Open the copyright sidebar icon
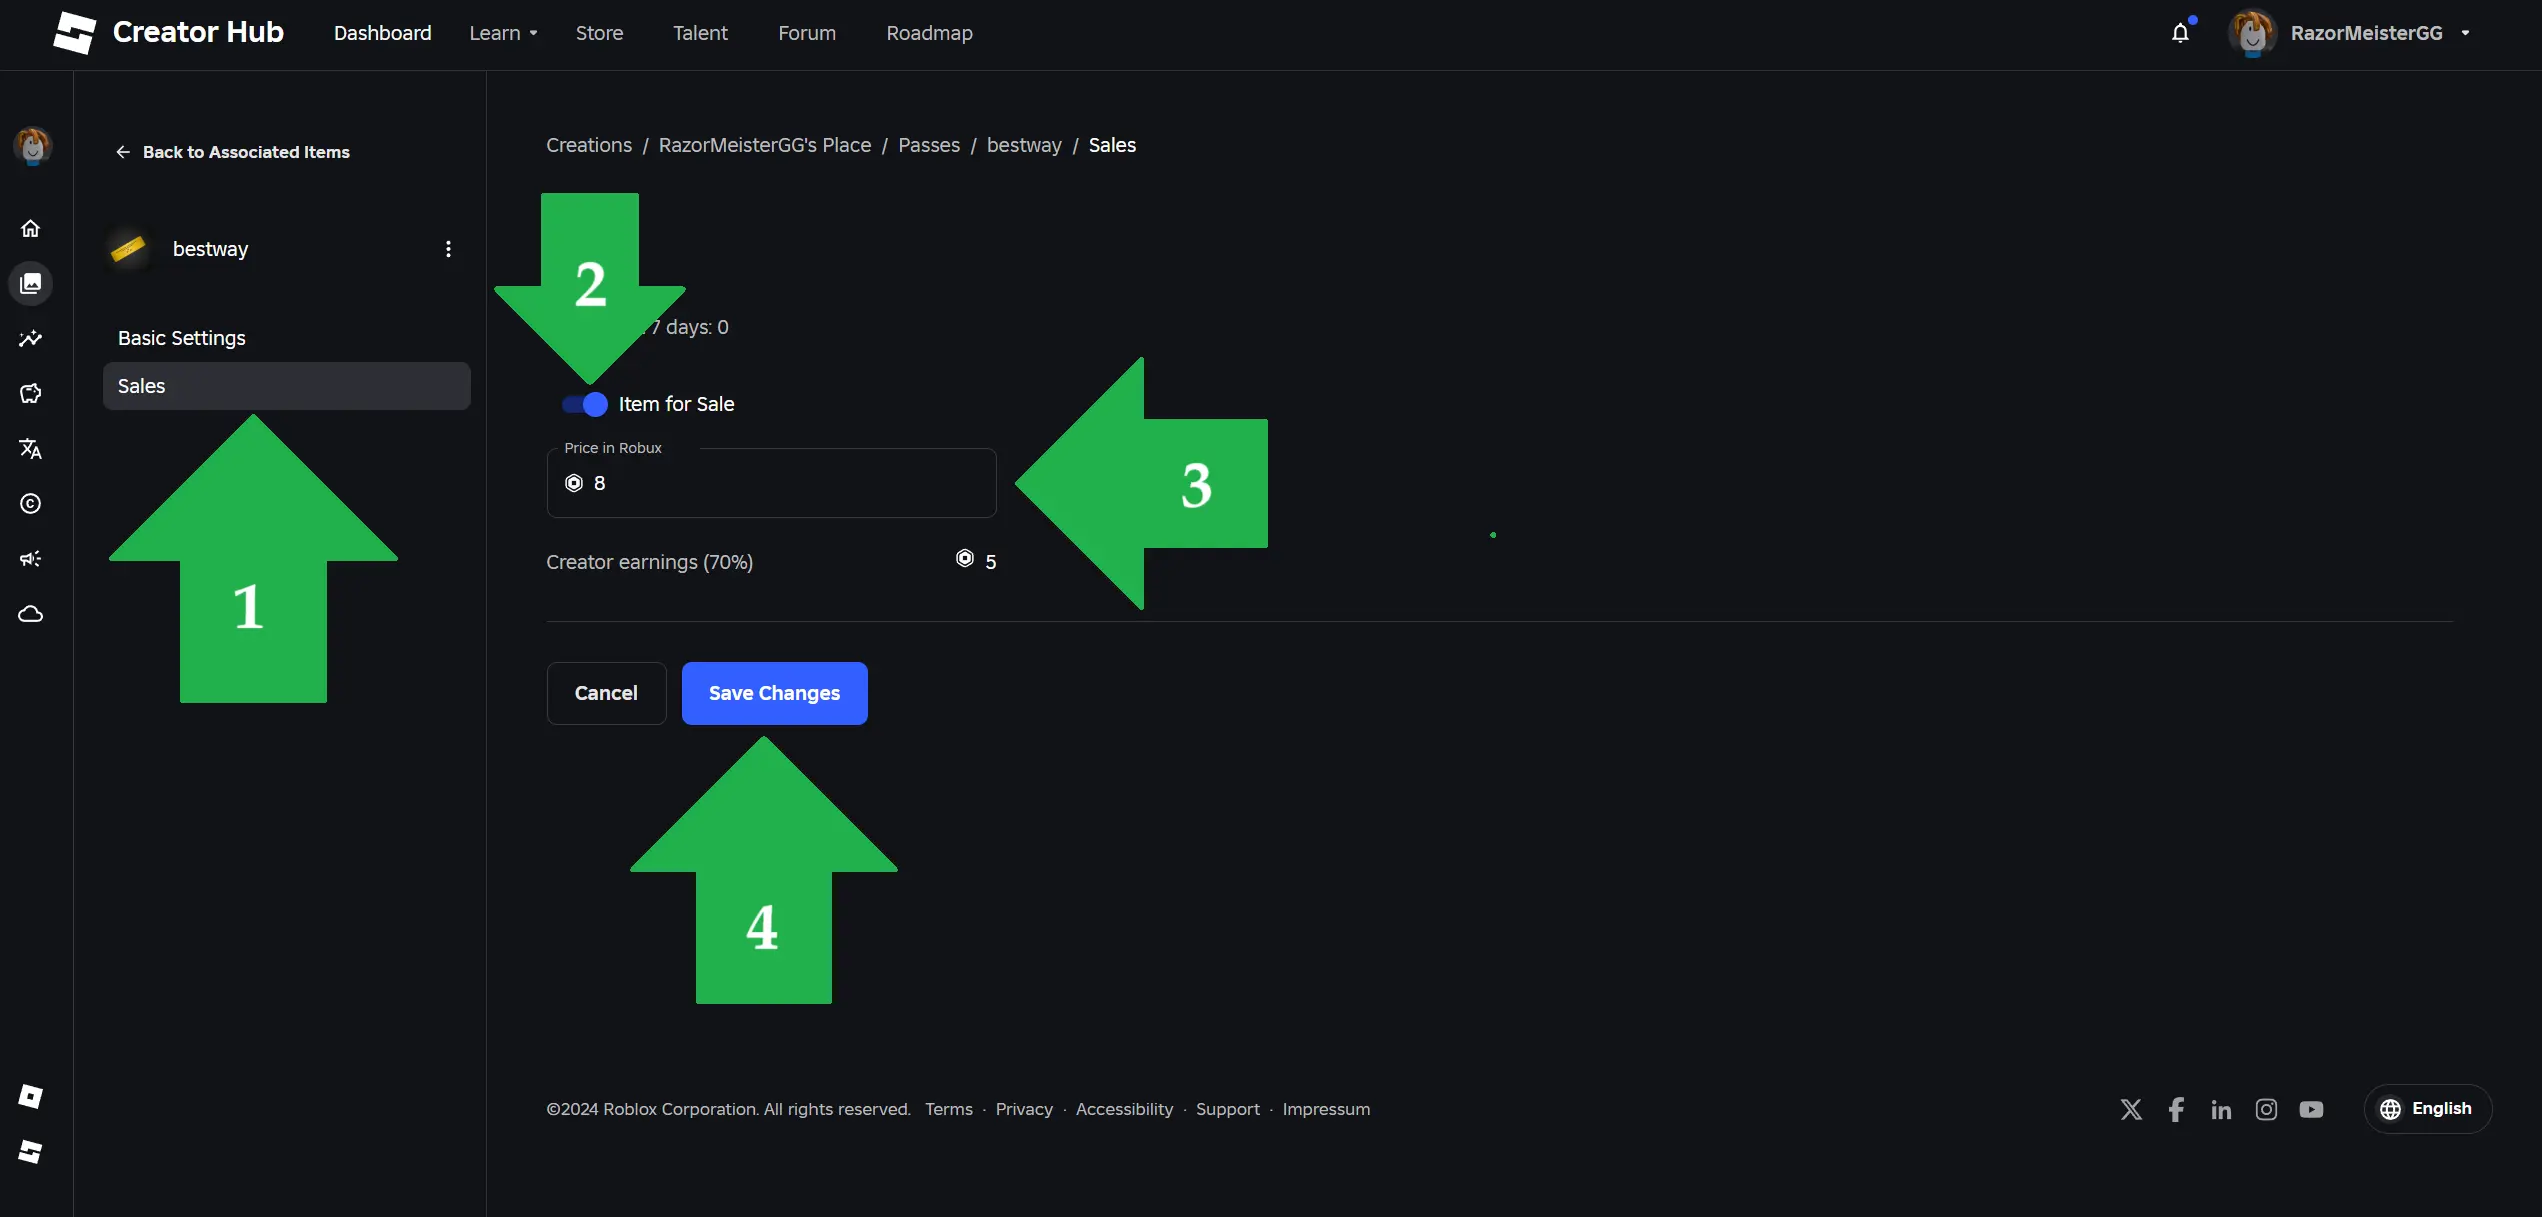 point(31,504)
